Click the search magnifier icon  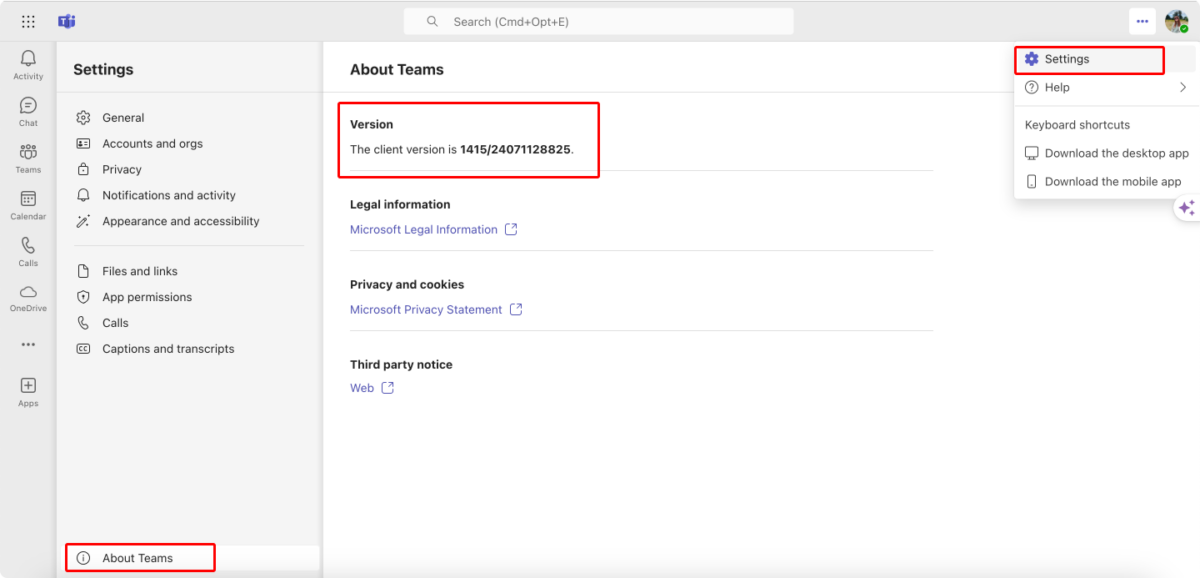point(432,21)
